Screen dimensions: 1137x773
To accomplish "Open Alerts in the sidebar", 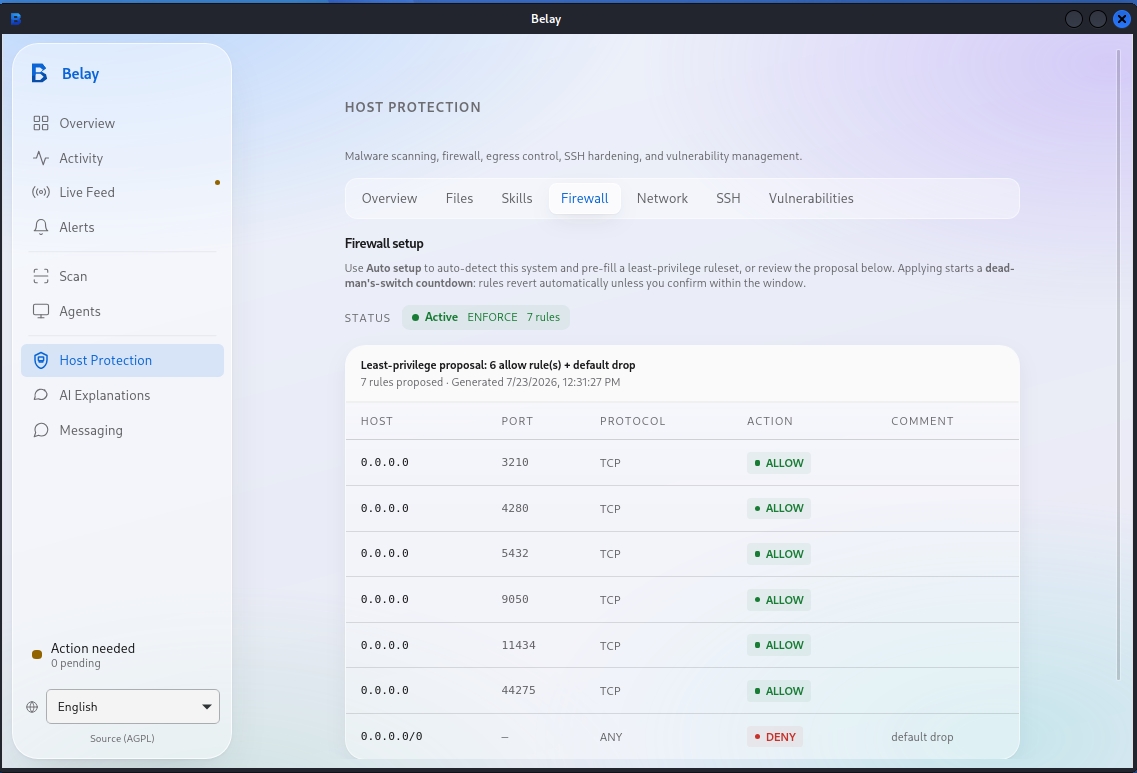I will pos(122,227).
